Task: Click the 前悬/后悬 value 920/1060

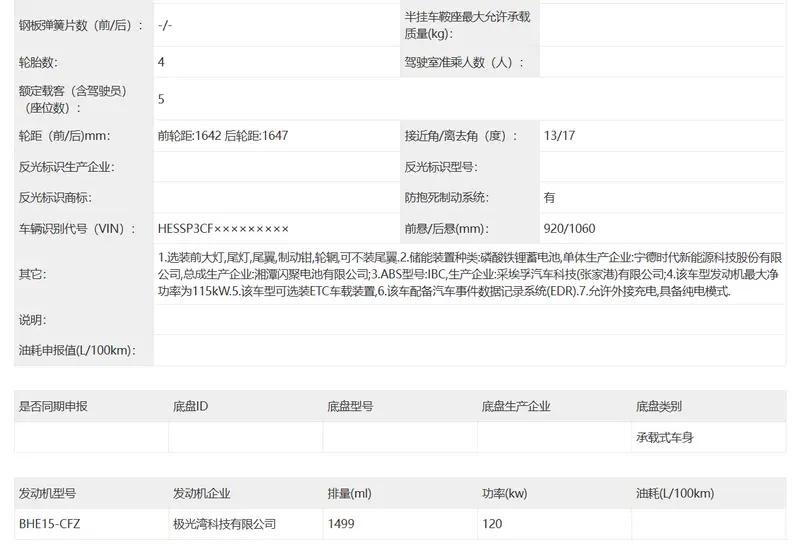Action: [x=569, y=229]
